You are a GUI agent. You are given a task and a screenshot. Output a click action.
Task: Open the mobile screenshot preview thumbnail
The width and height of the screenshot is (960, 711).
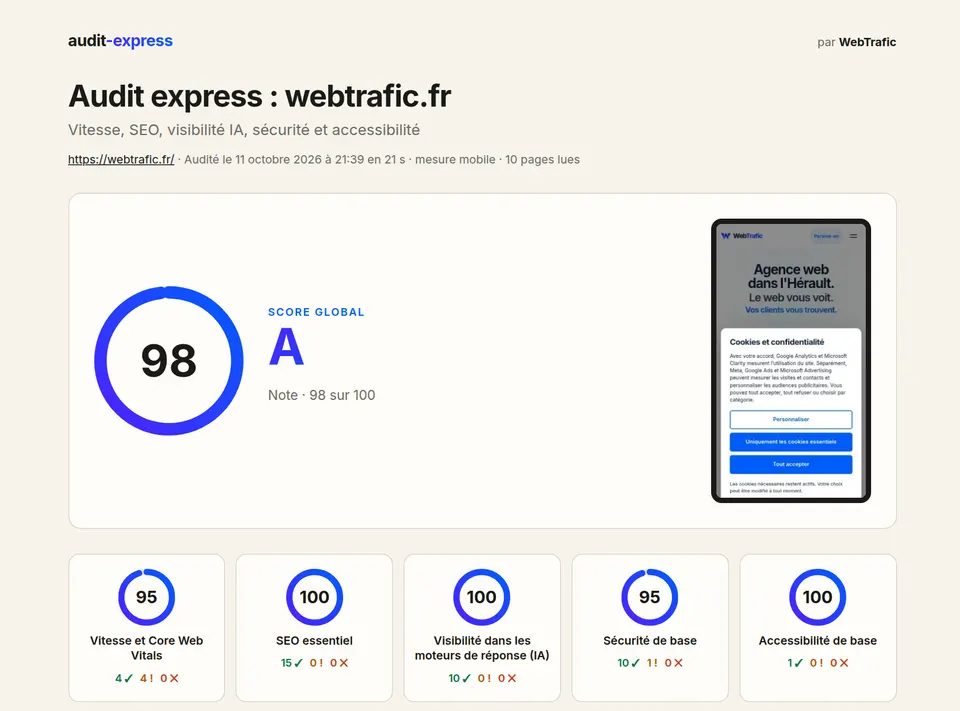(790, 361)
